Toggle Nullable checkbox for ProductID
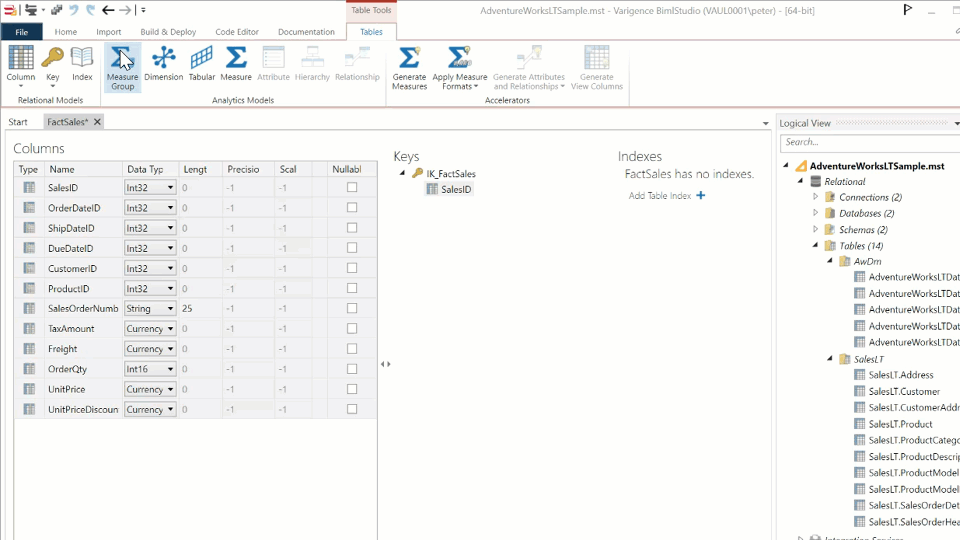 pyautogui.click(x=352, y=288)
